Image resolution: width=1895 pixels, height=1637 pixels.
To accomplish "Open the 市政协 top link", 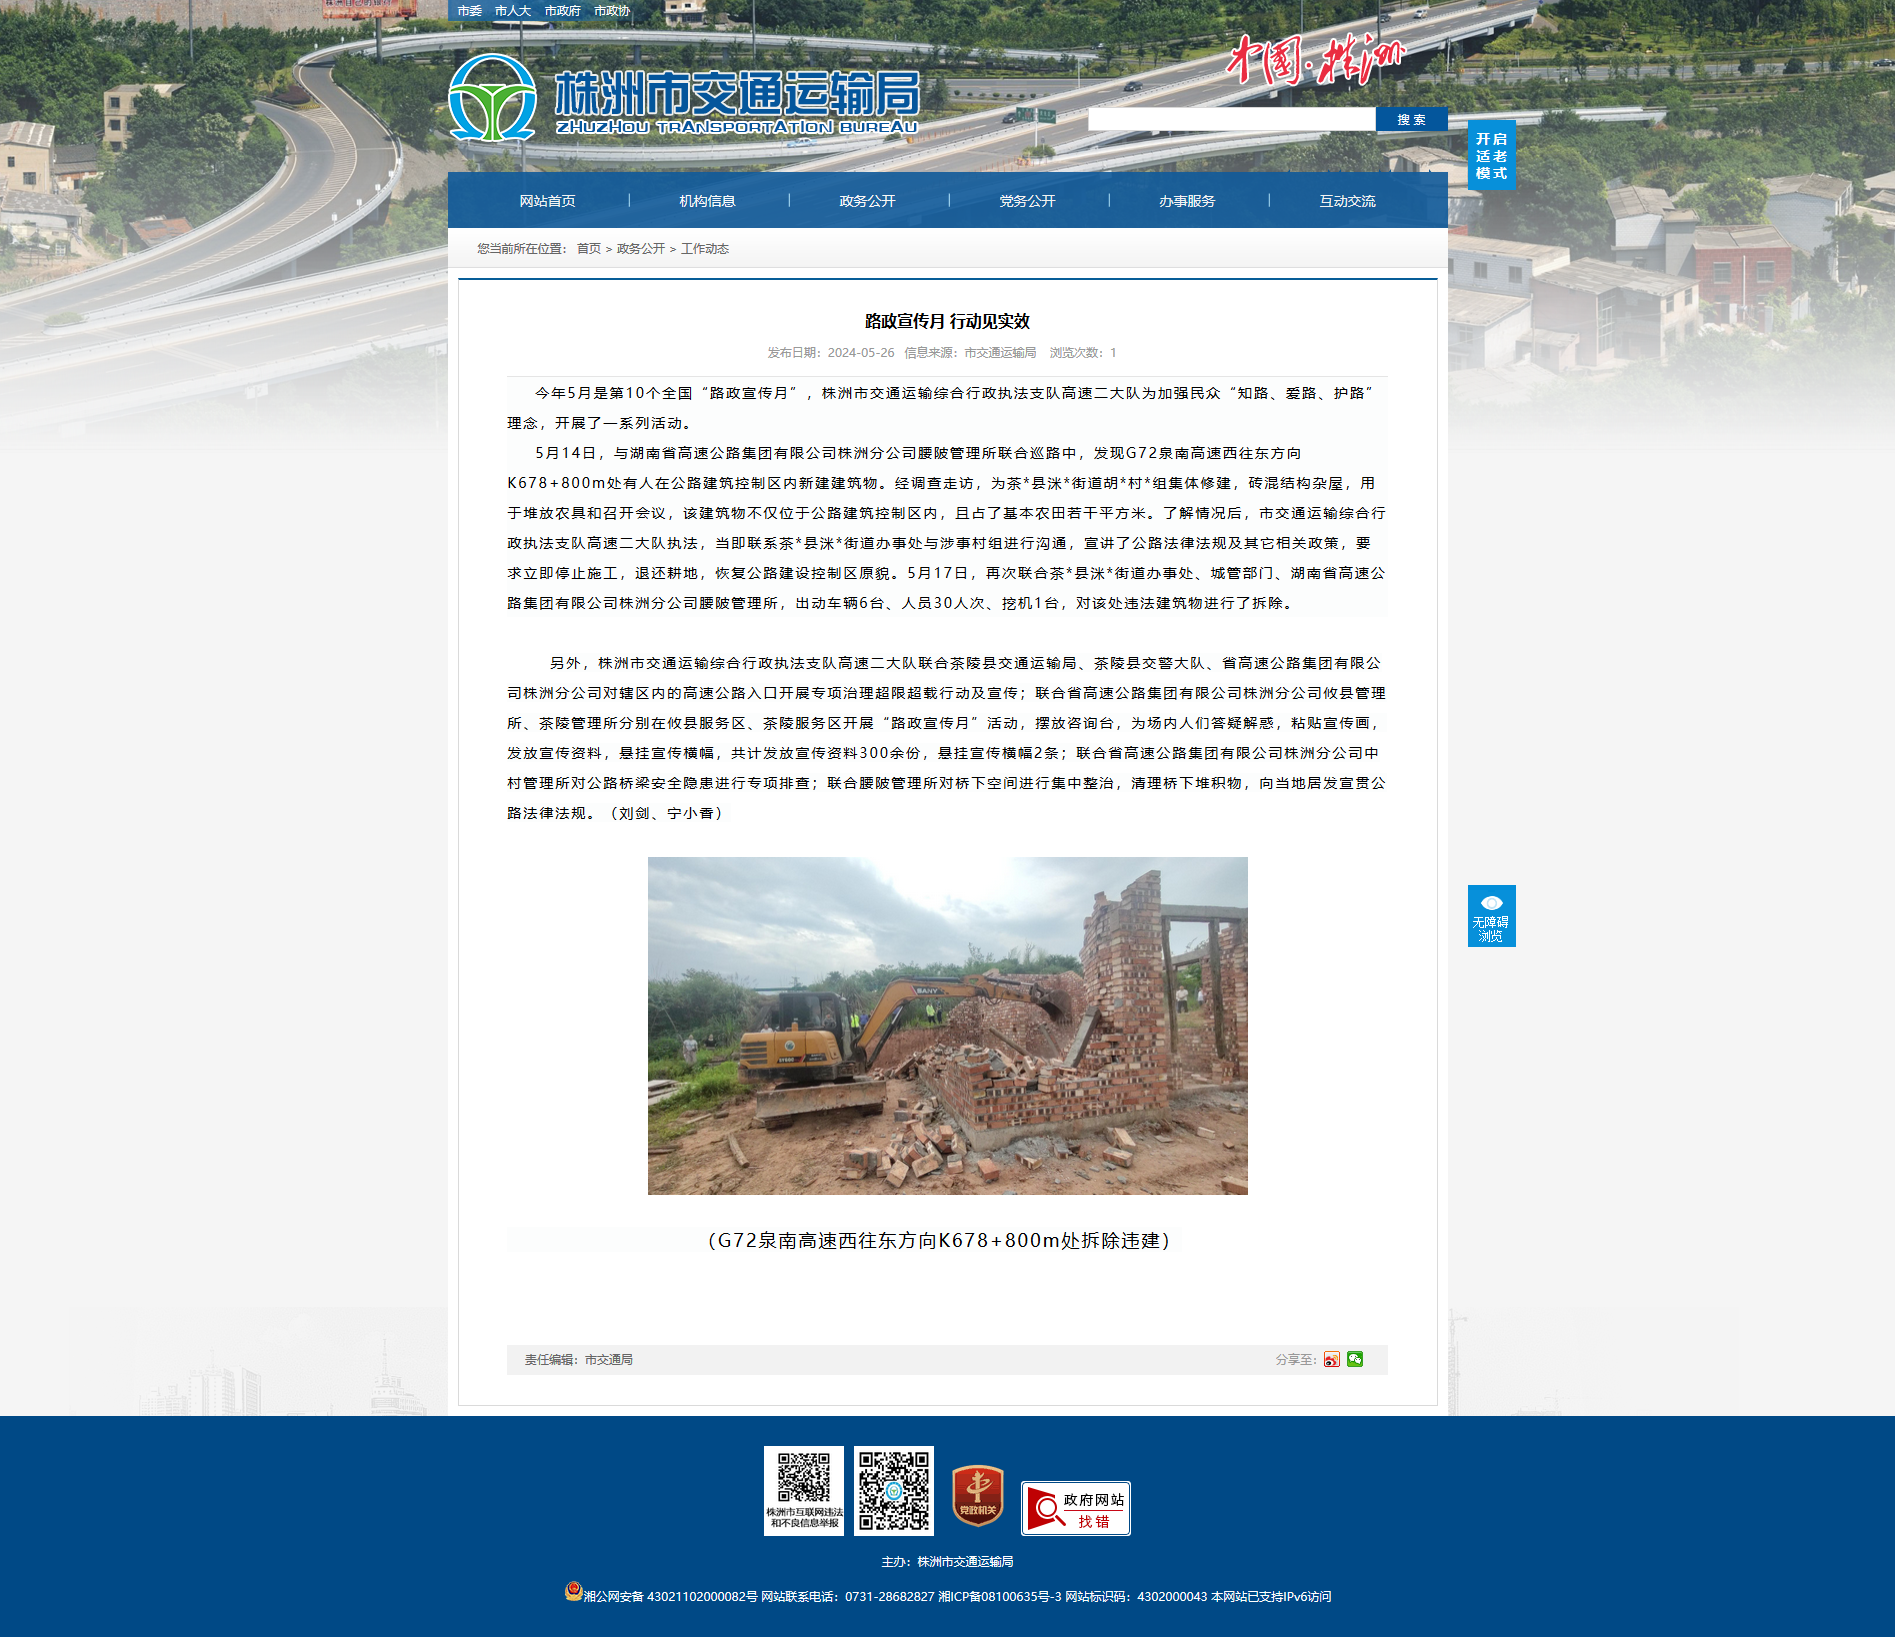I will [612, 11].
